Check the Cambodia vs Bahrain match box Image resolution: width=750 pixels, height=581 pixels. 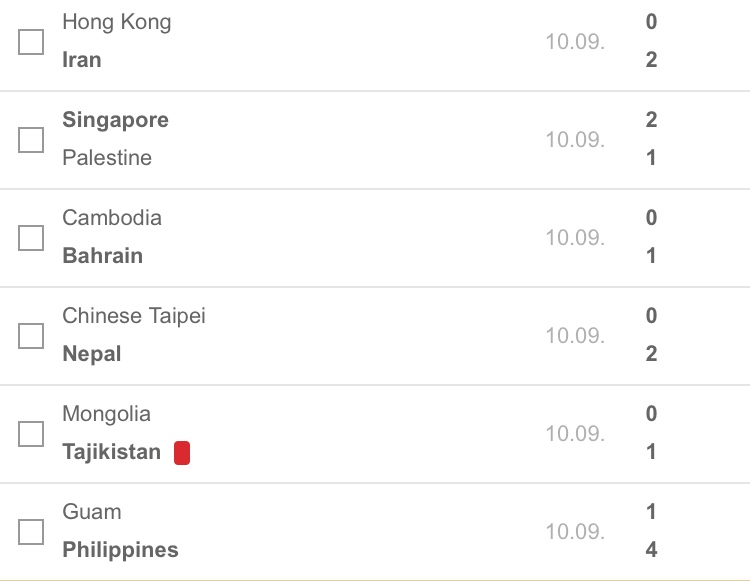[x=31, y=238]
